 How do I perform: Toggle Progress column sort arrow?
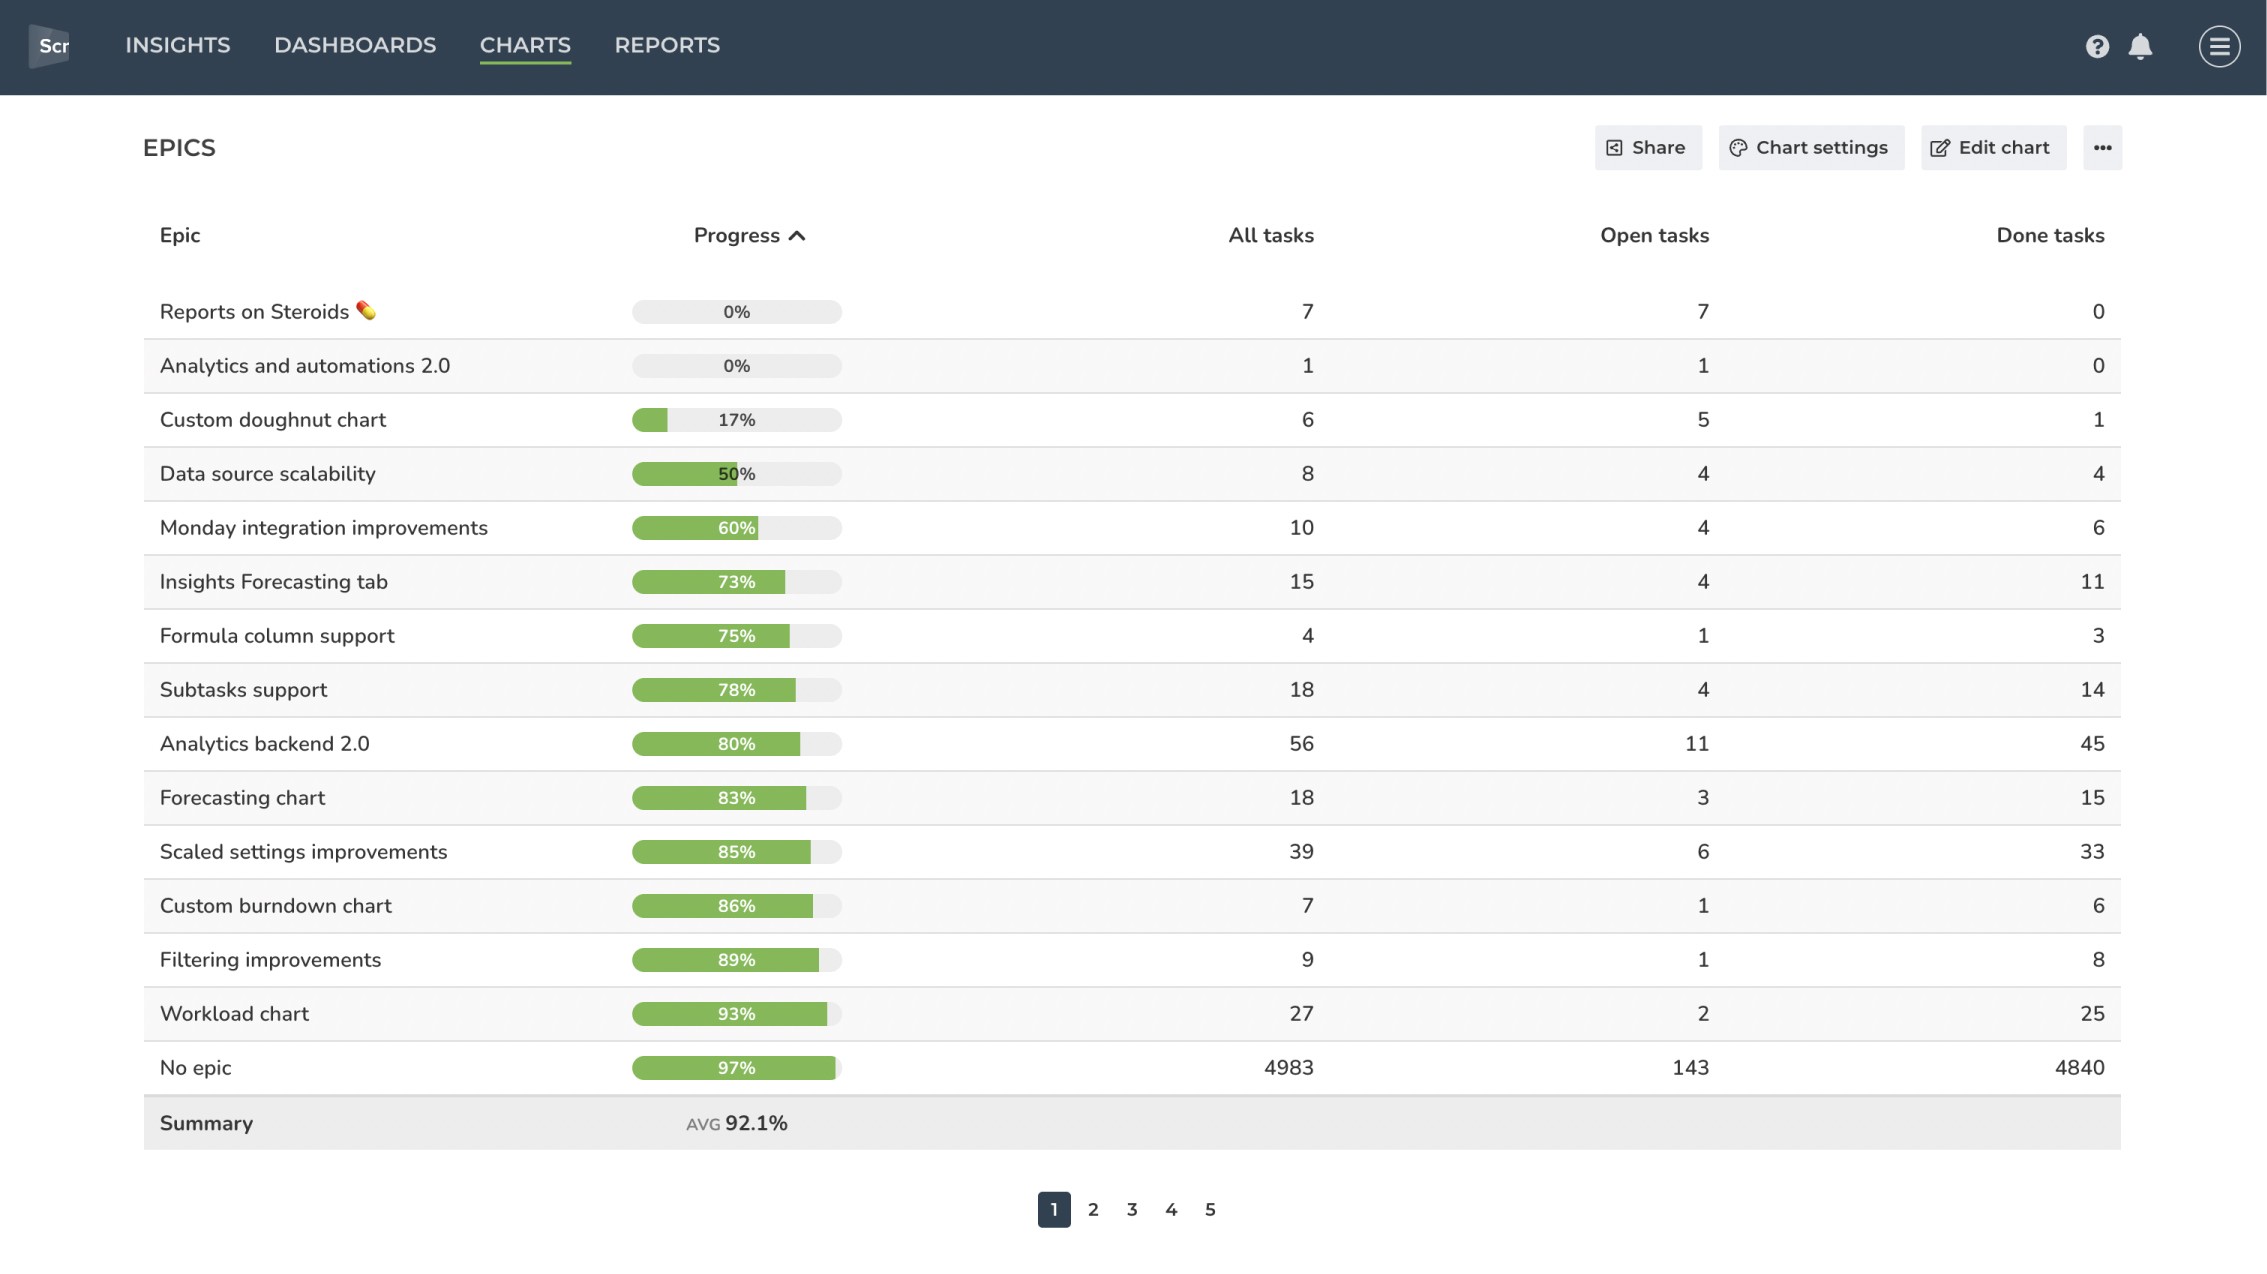click(x=797, y=236)
